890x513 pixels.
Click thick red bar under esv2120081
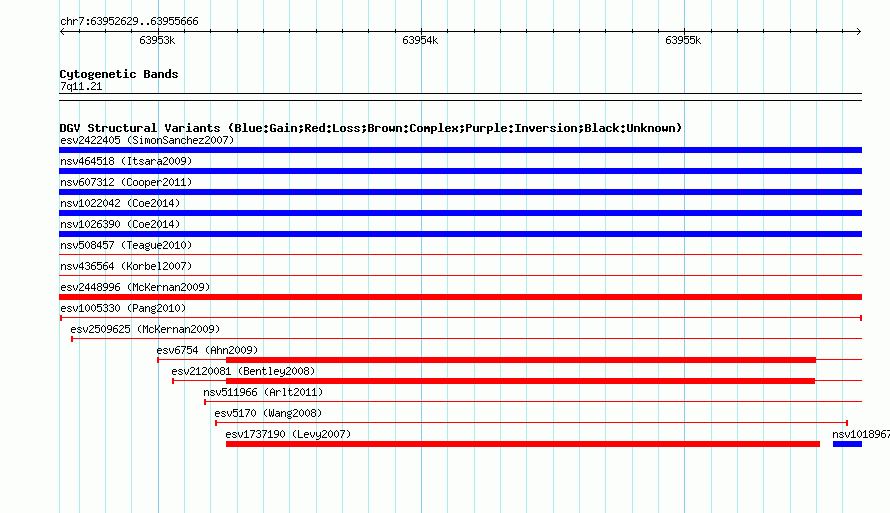tap(520, 381)
